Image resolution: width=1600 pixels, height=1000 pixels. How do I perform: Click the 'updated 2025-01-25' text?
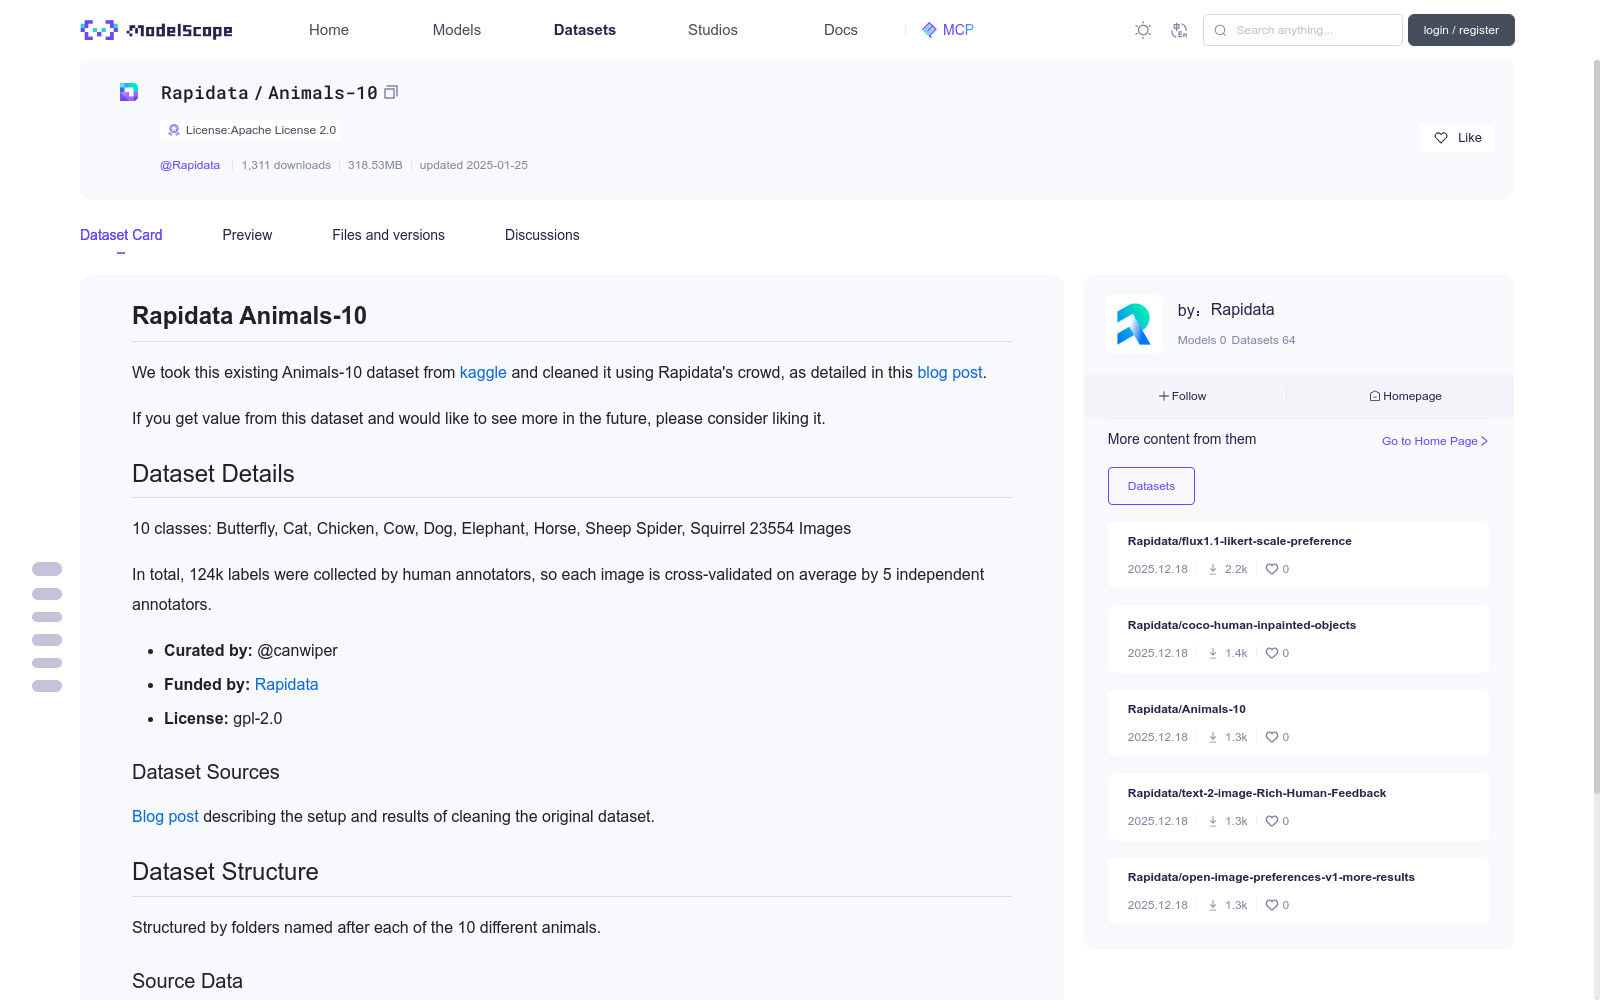pyautogui.click(x=474, y=165)
